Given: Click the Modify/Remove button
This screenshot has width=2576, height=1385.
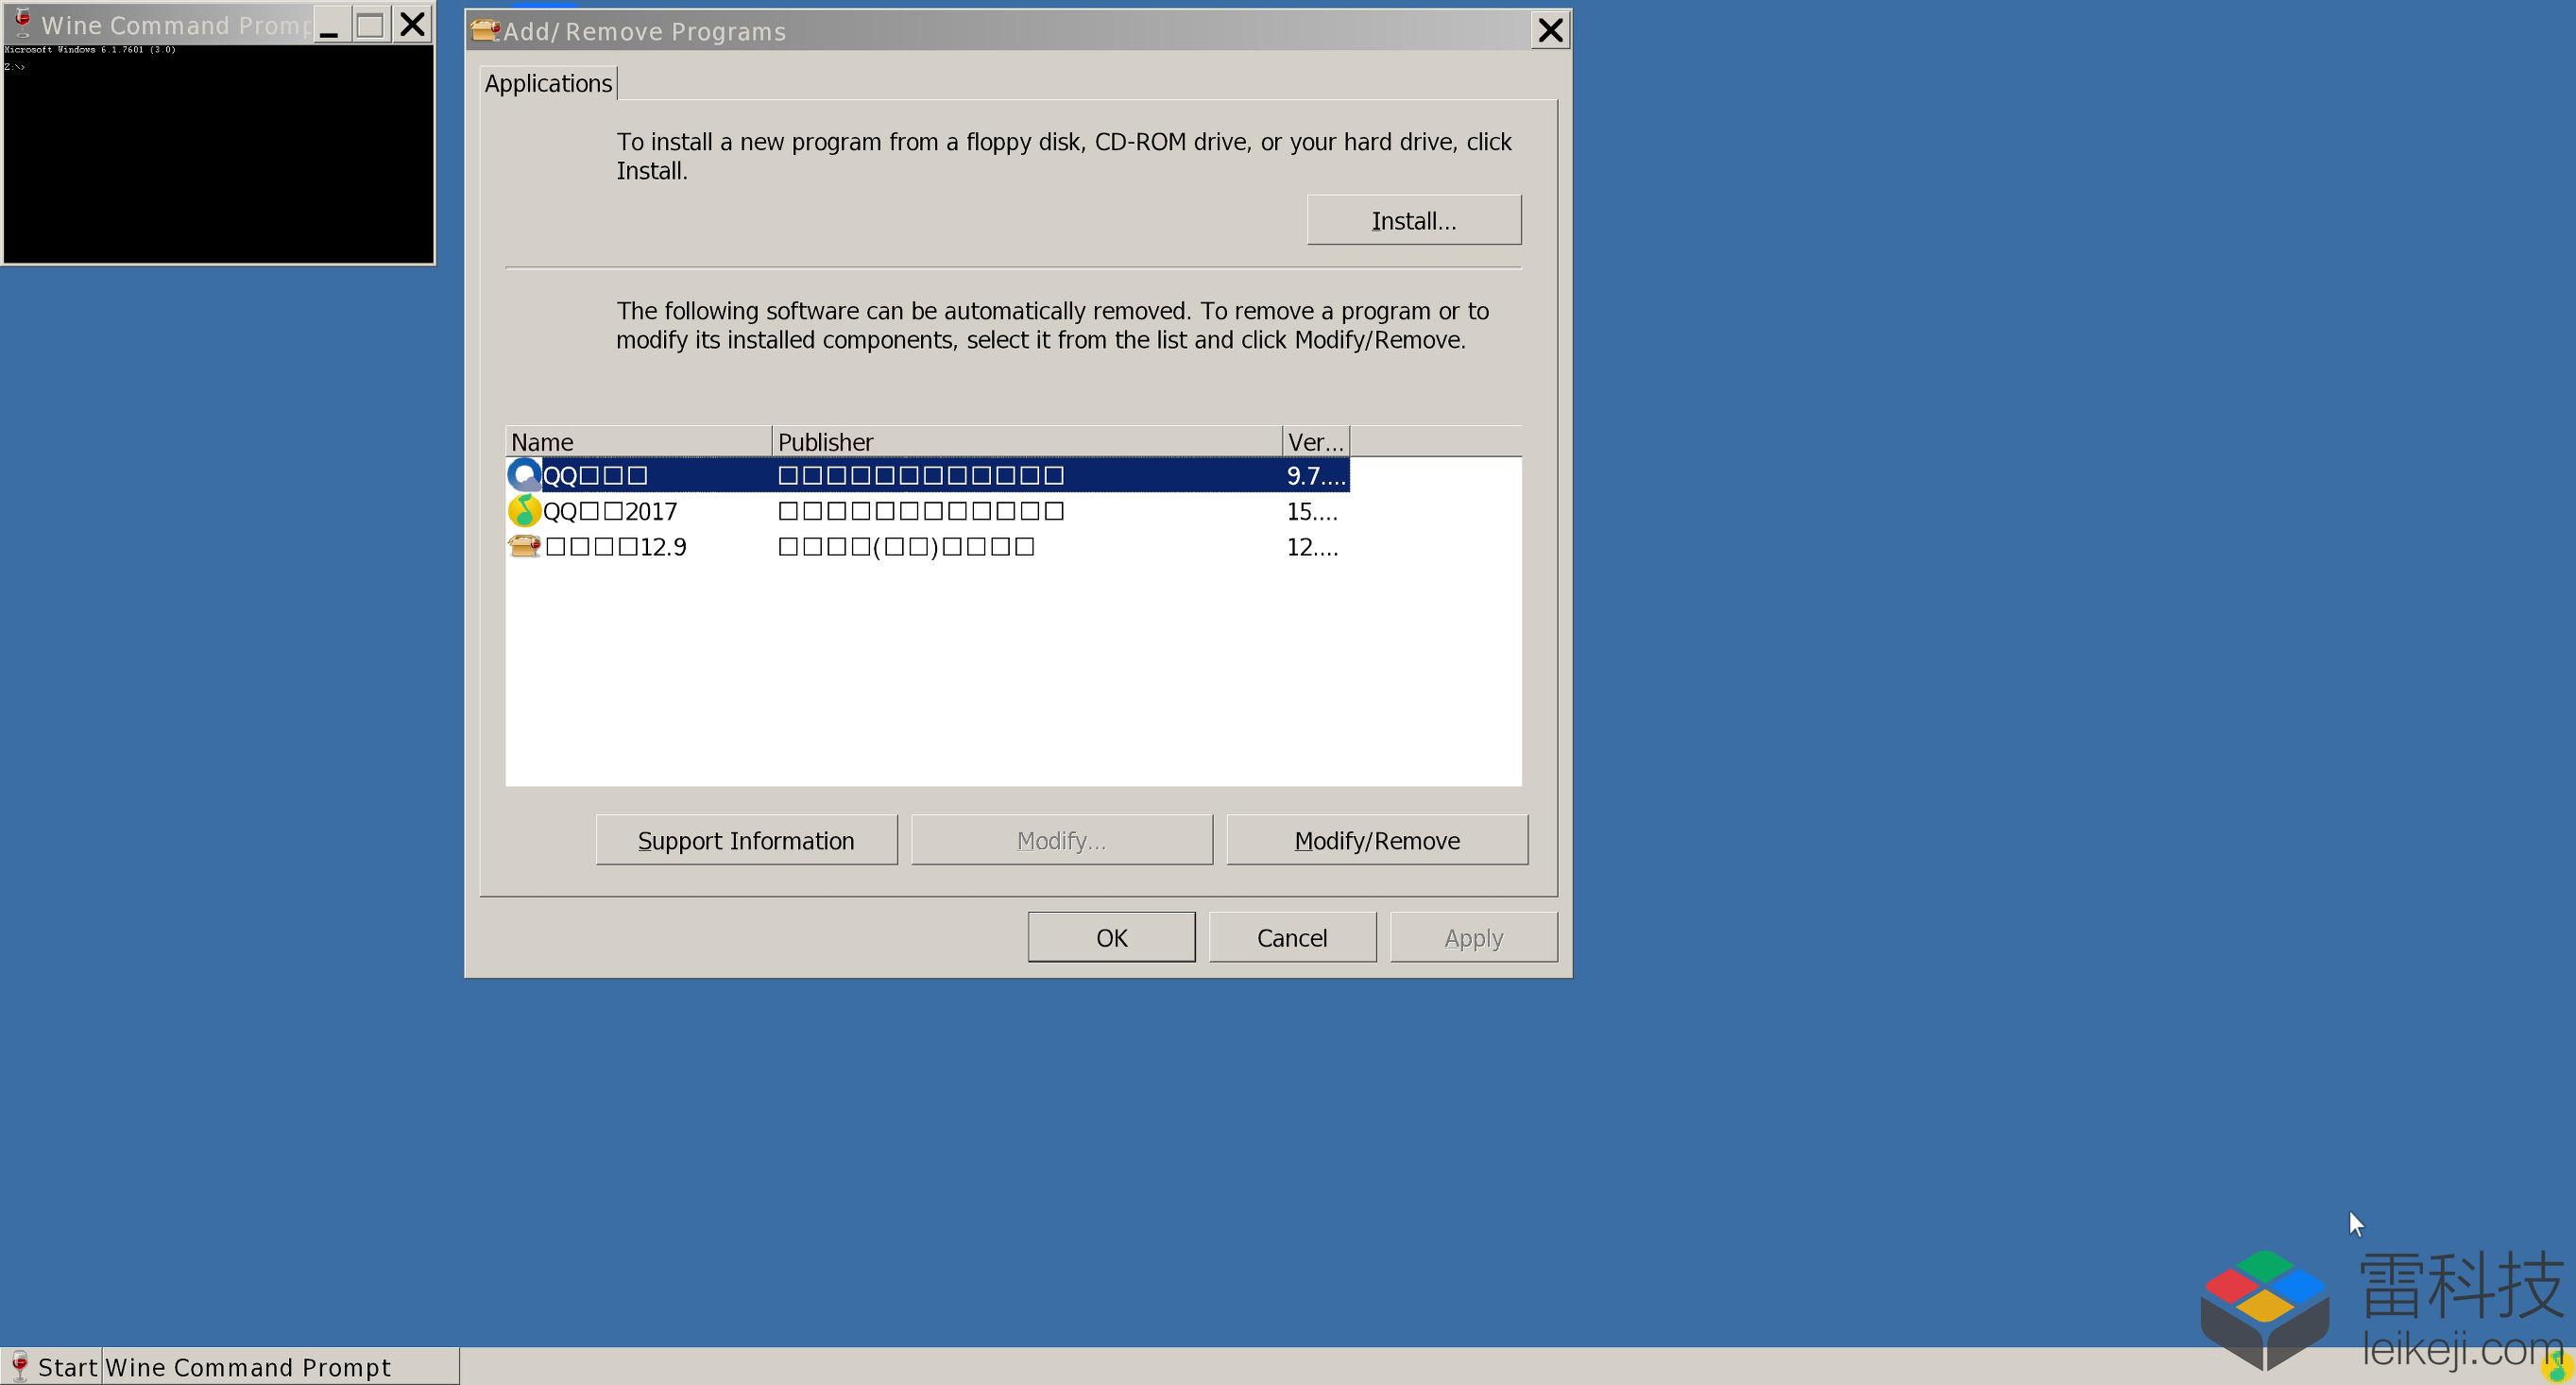Looking at the screenshot, I should (x=1377, y=840).
